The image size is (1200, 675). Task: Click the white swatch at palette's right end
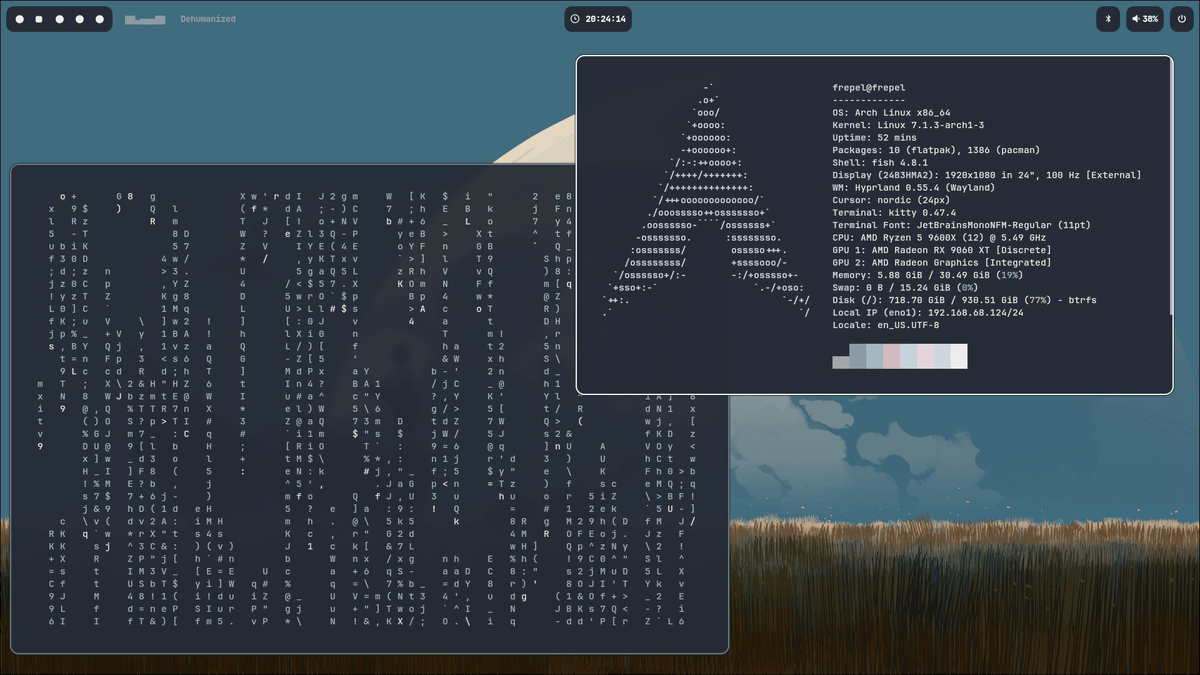pos(959,357)
